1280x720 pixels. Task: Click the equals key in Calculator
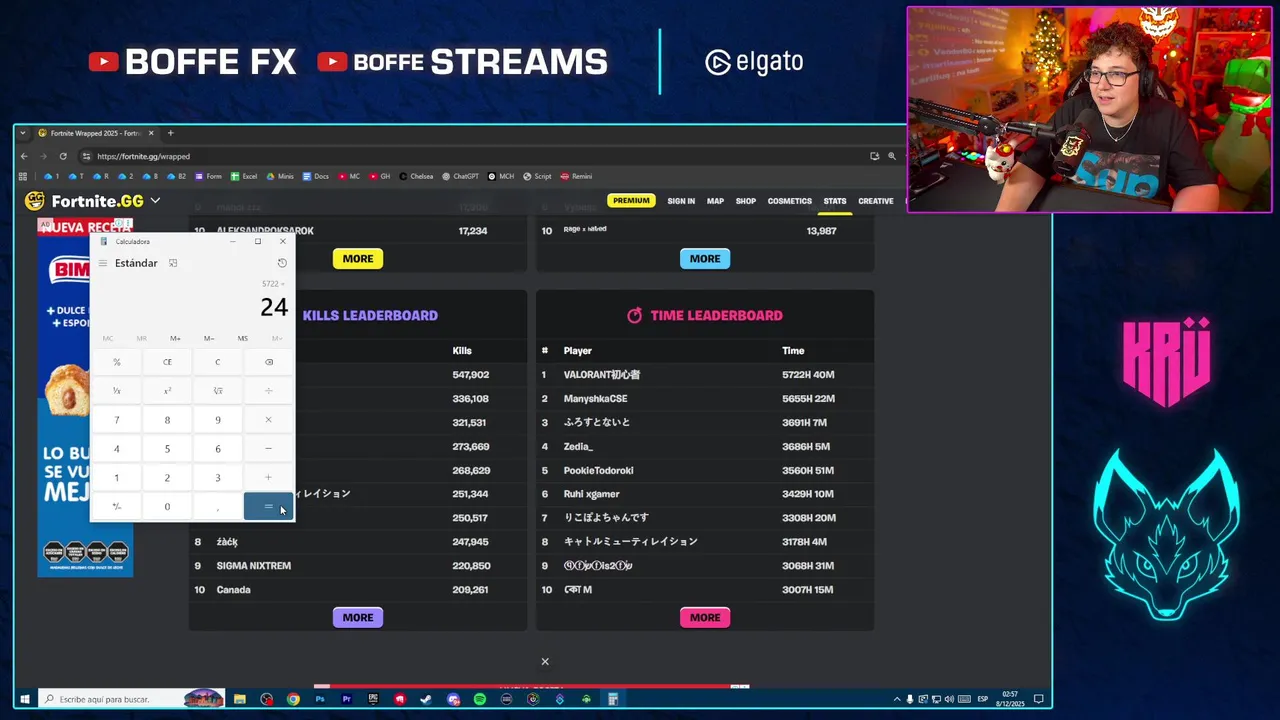[x=268, y=507]
